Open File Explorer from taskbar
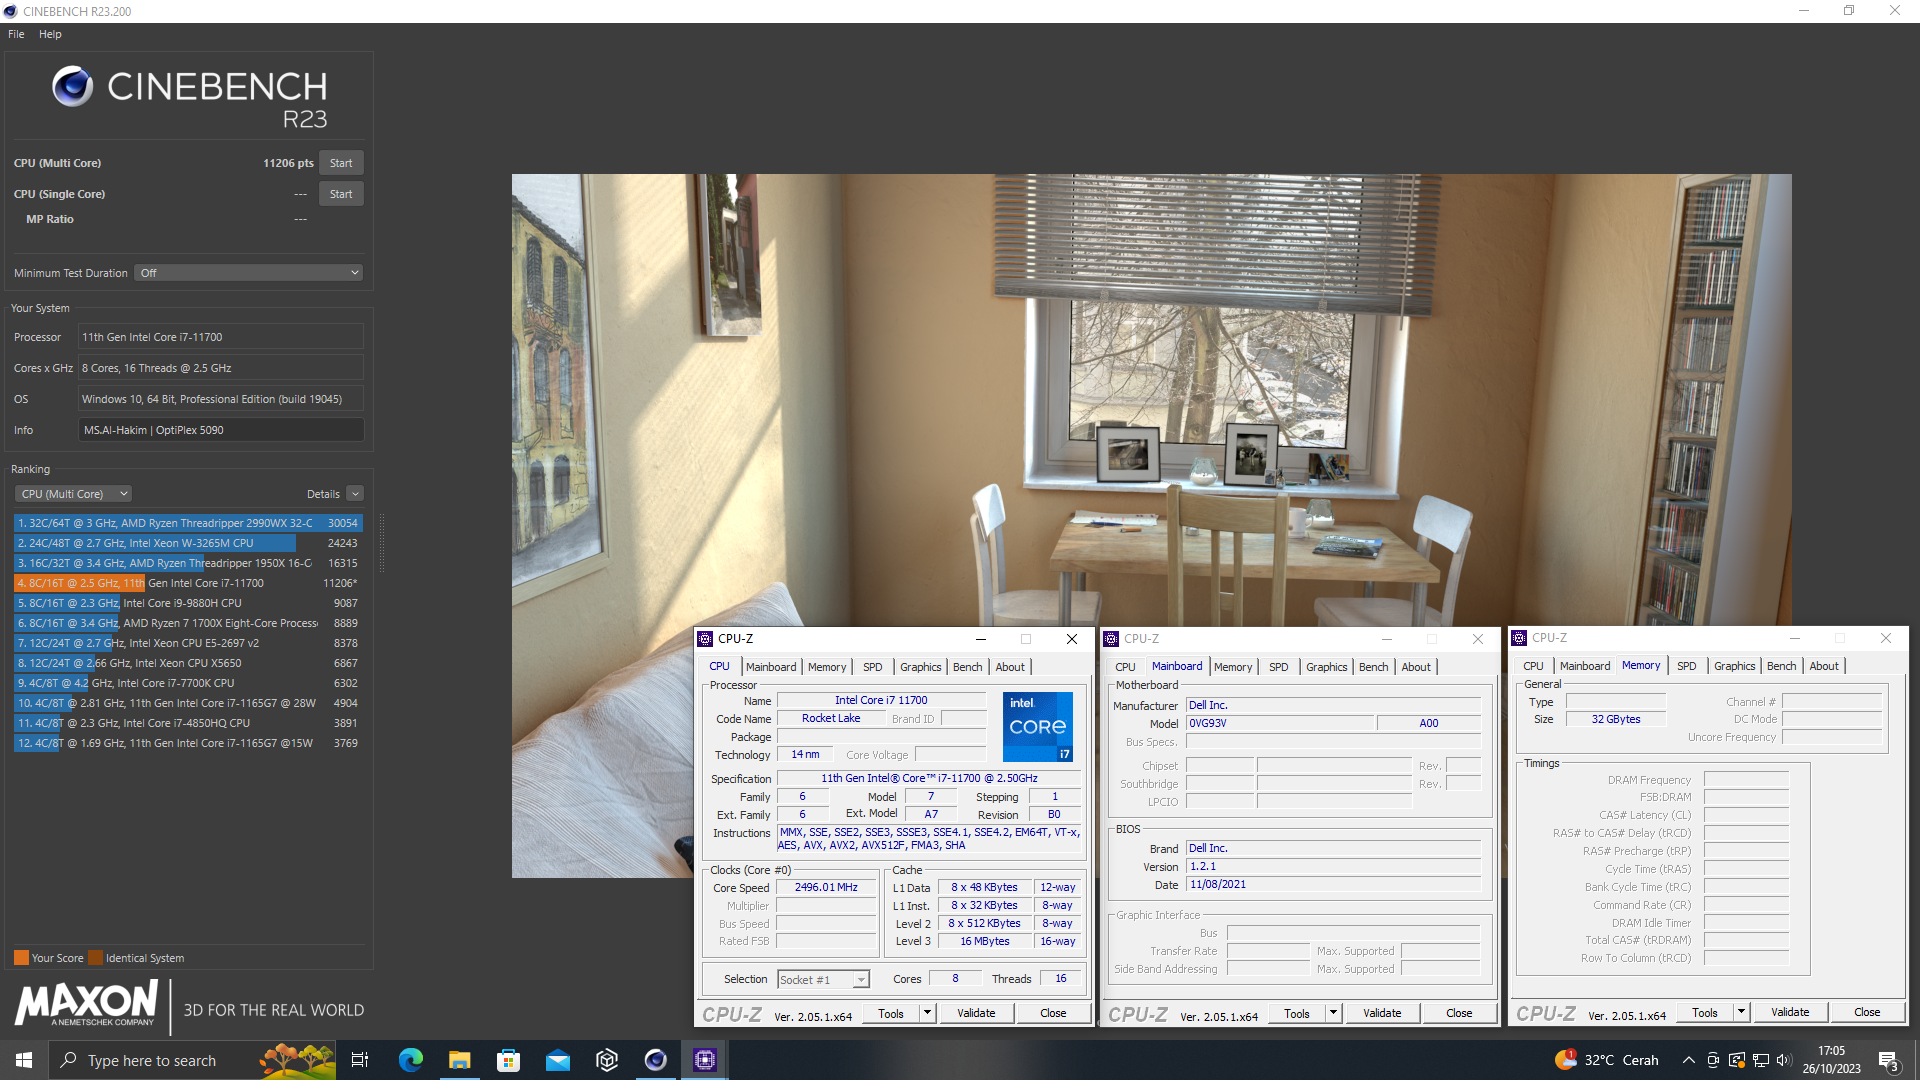The width and height of the screenshot is (1920, 1080). click(x=459, y=1060)
